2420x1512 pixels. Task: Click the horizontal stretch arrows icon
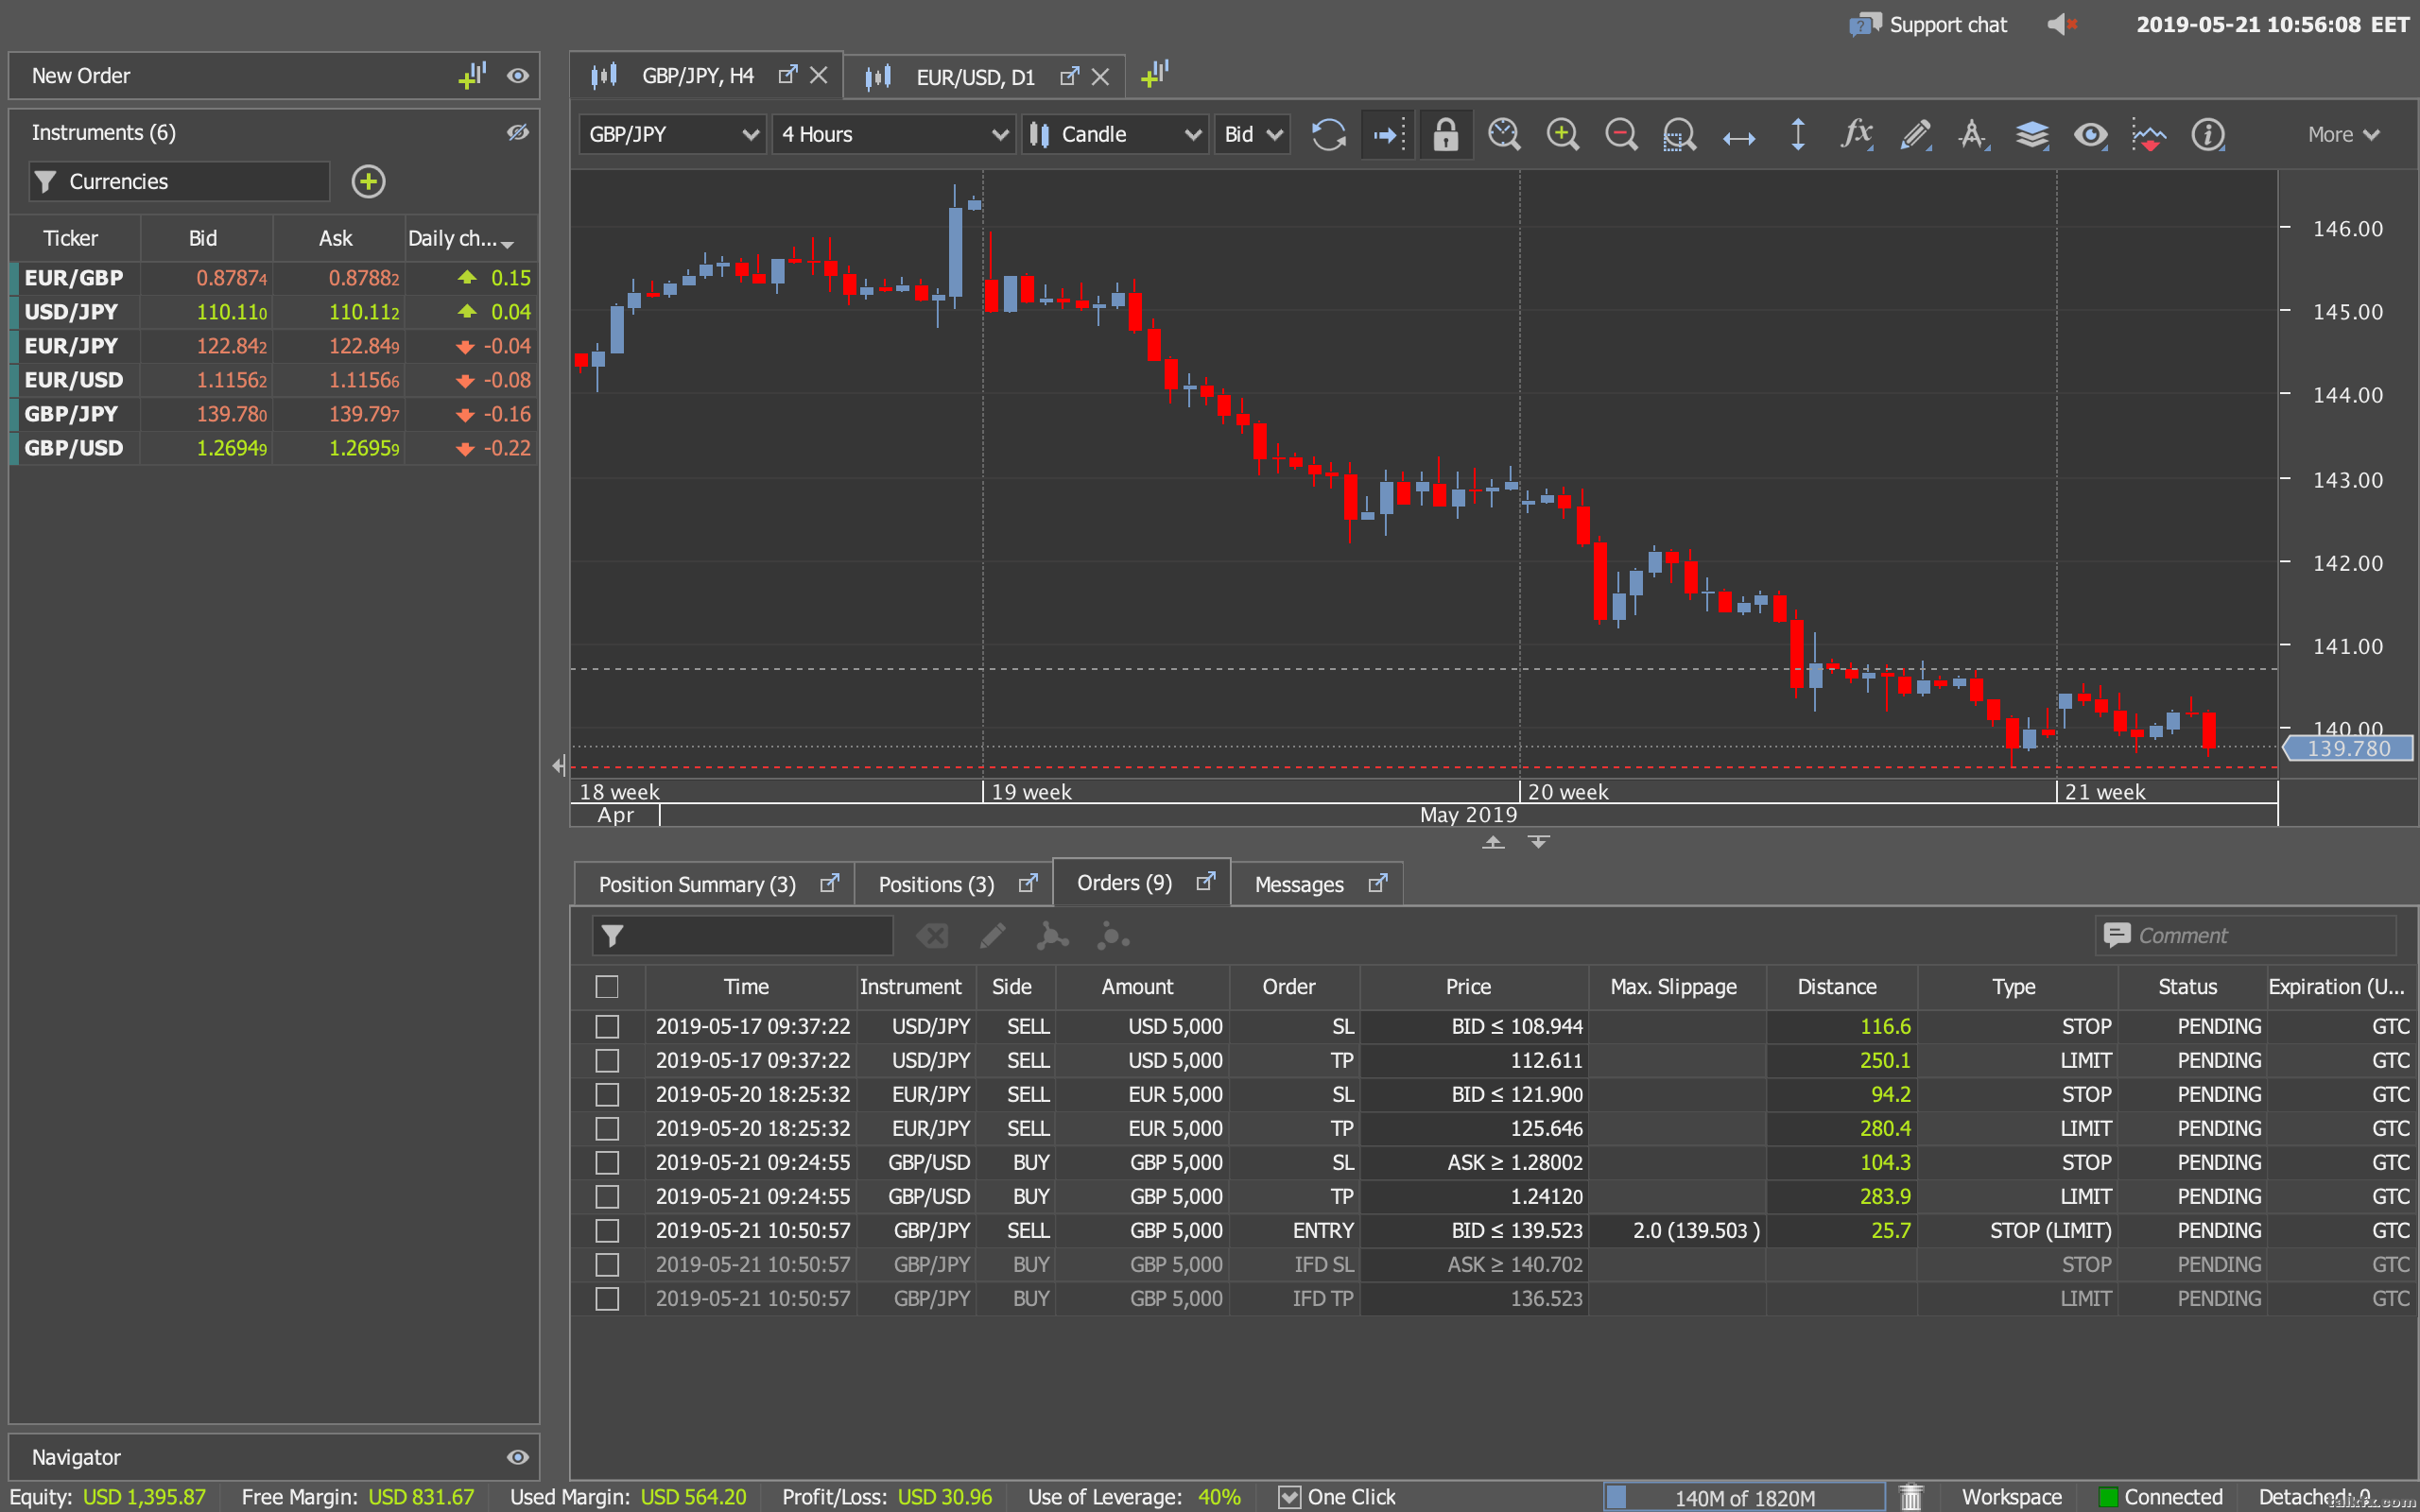(1739, 138)
